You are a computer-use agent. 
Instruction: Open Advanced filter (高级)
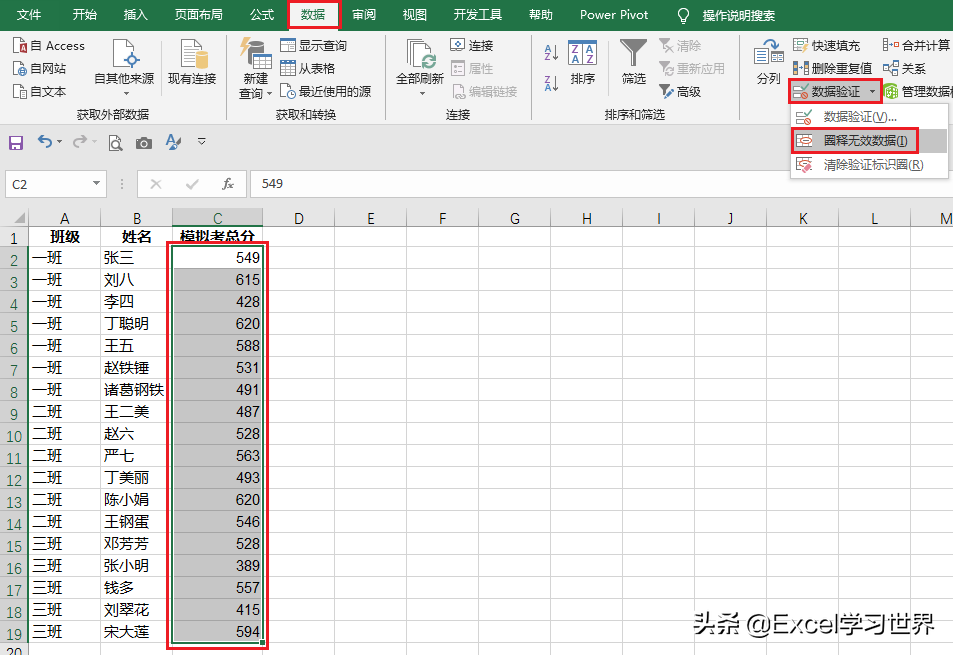click(681, 92)
